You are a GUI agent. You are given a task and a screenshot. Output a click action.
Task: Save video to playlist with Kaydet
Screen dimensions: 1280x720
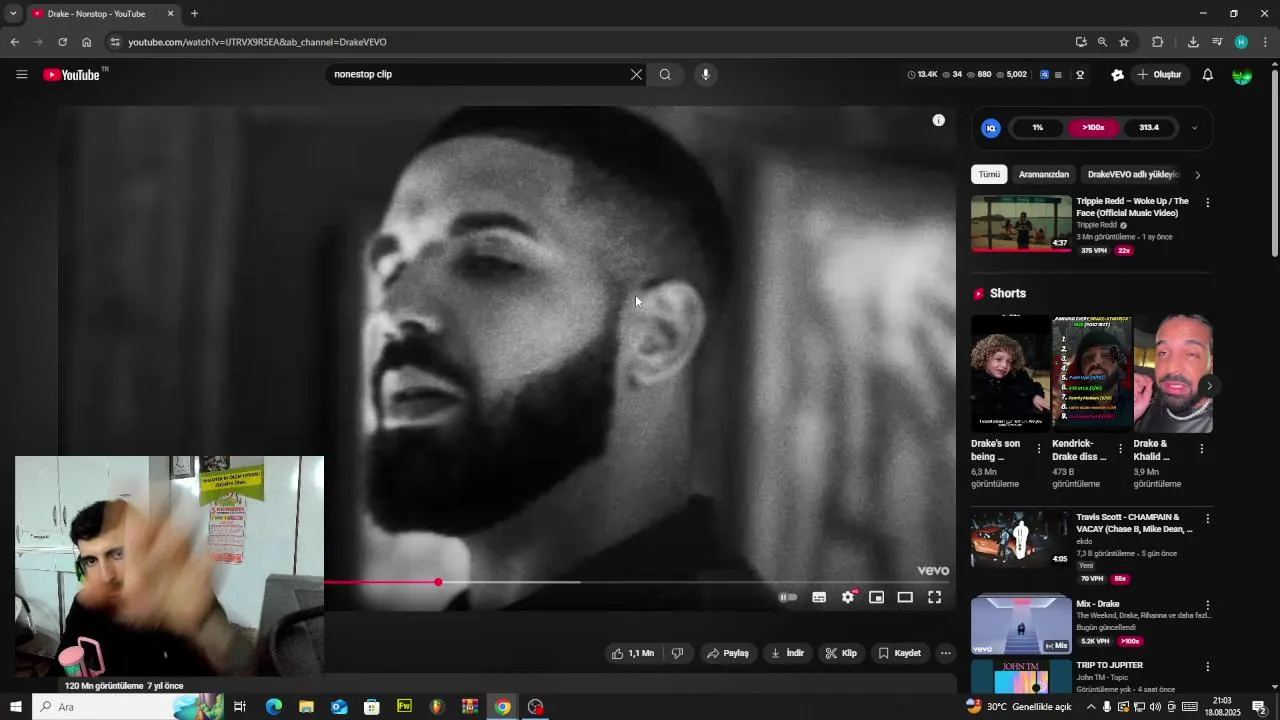(900, 653)
